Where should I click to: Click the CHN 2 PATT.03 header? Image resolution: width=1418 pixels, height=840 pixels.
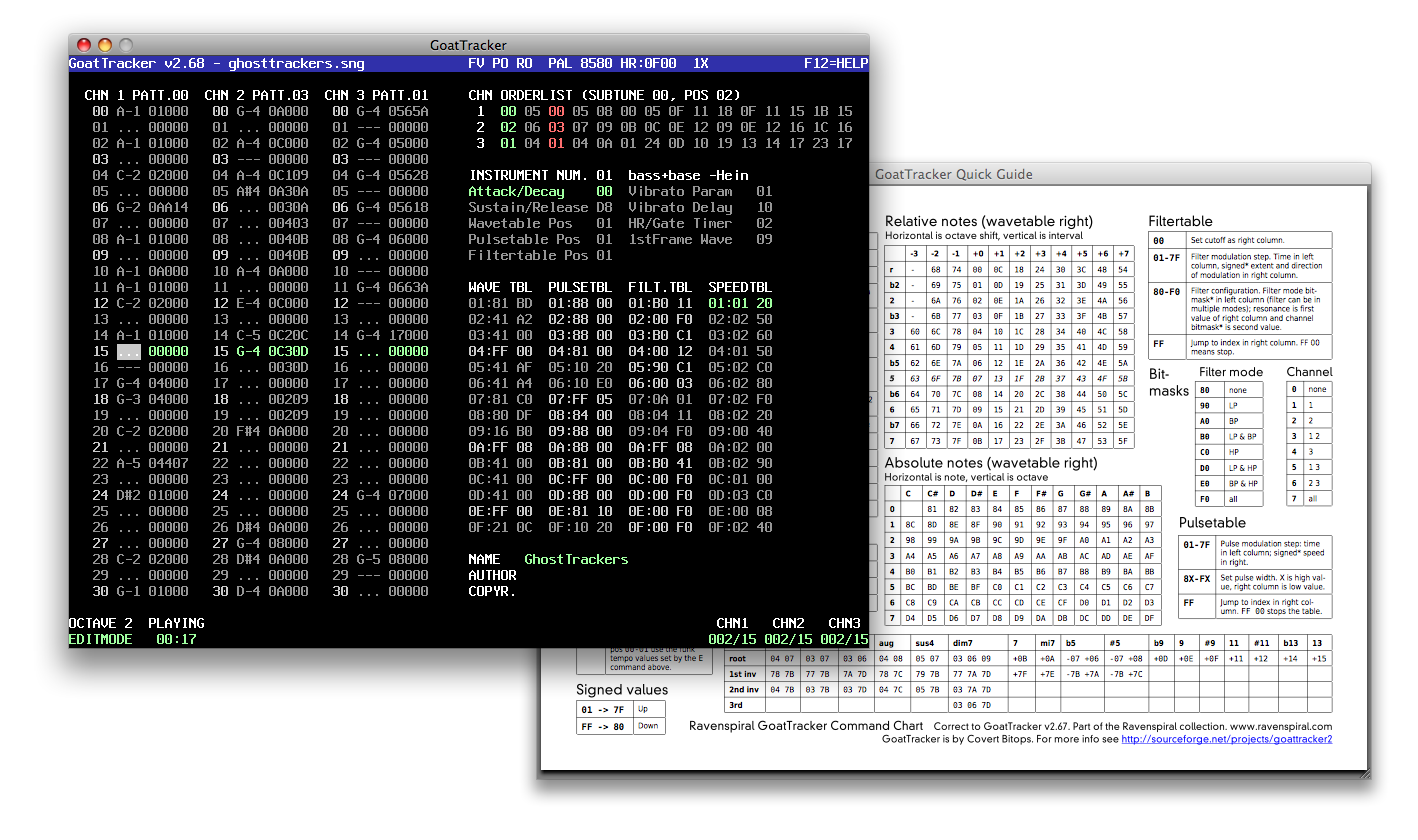(256, 95)
